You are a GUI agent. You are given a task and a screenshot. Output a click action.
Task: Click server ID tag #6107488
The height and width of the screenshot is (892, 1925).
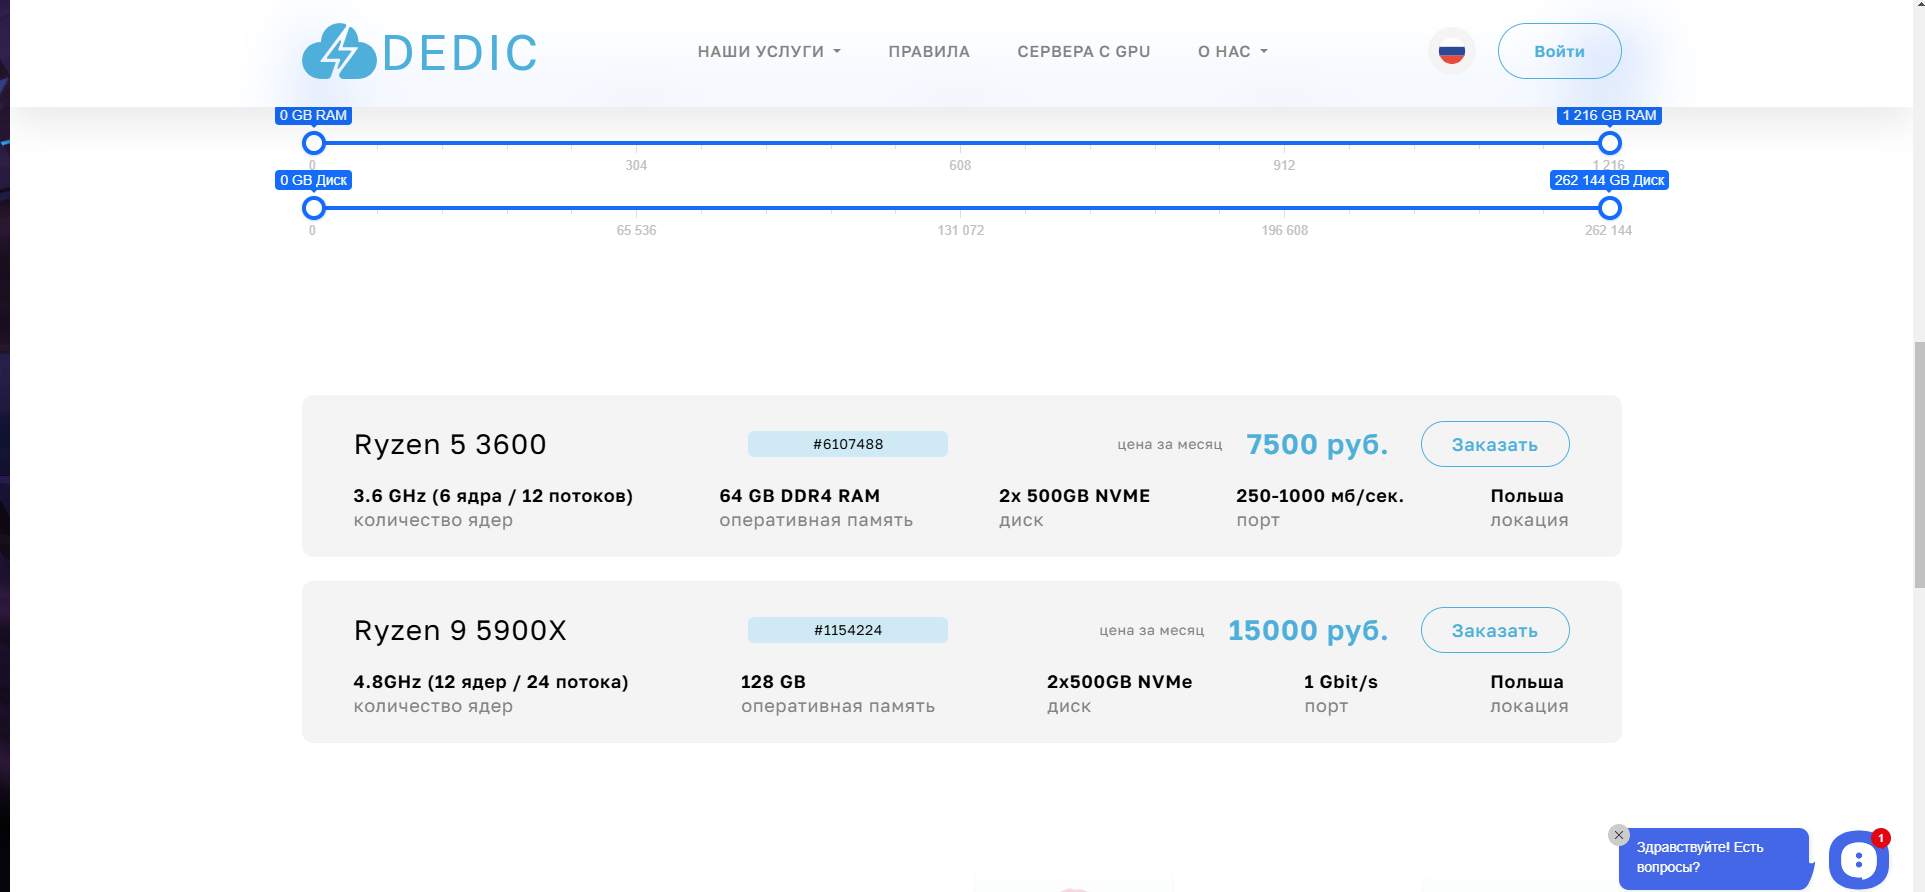coord(847,444)
